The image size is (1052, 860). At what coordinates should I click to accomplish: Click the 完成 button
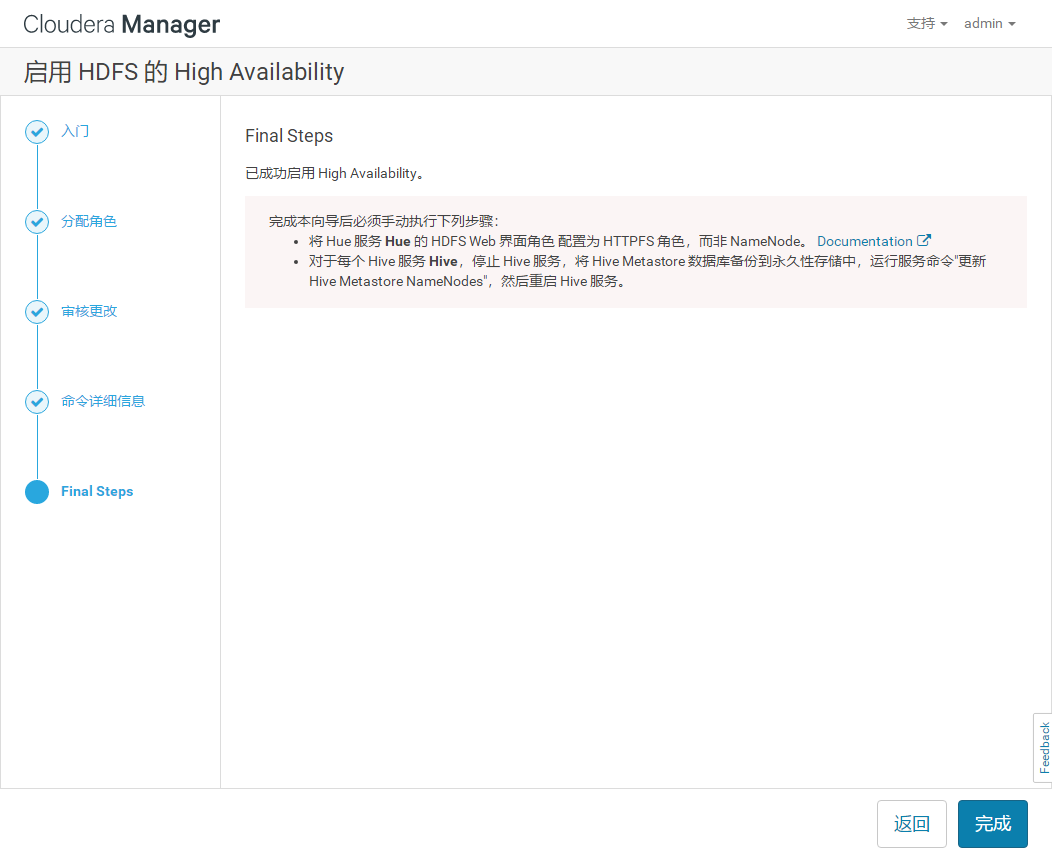click(993, 824)
